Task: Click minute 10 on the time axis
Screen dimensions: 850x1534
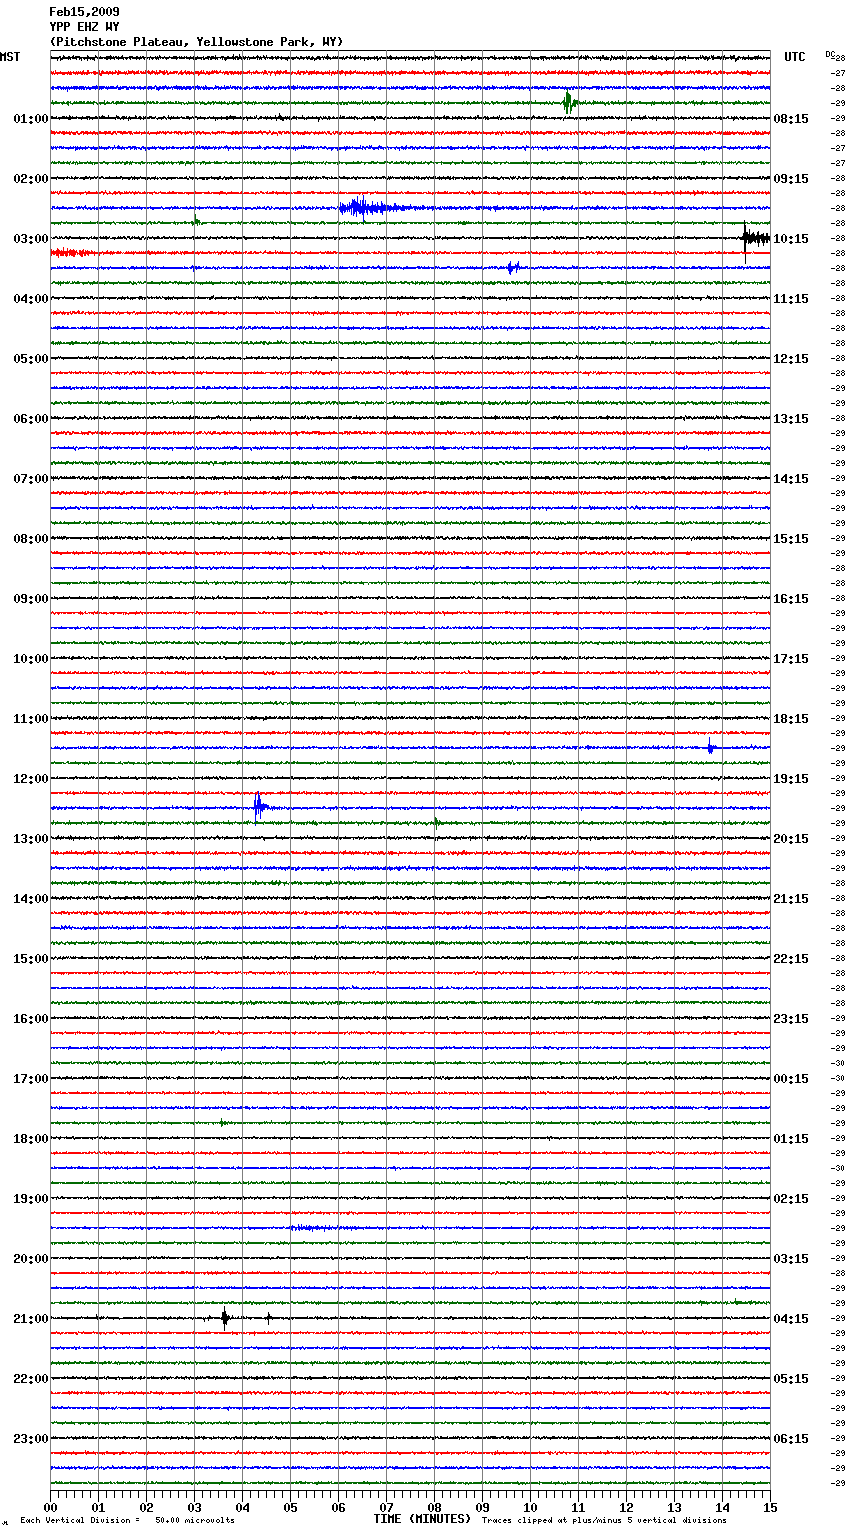Action: coord(530,1507)
